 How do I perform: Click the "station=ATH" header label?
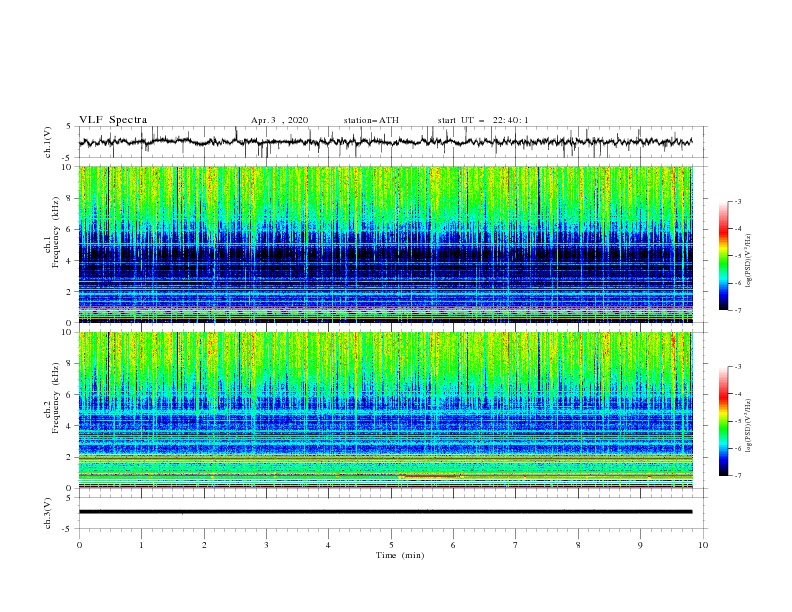coord(371,120)
